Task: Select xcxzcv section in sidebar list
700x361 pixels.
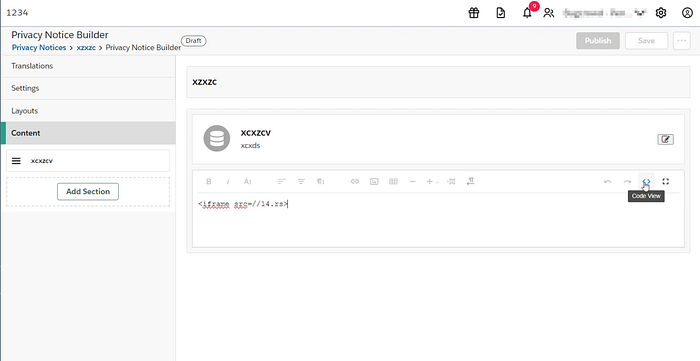Action: (88, 161)
